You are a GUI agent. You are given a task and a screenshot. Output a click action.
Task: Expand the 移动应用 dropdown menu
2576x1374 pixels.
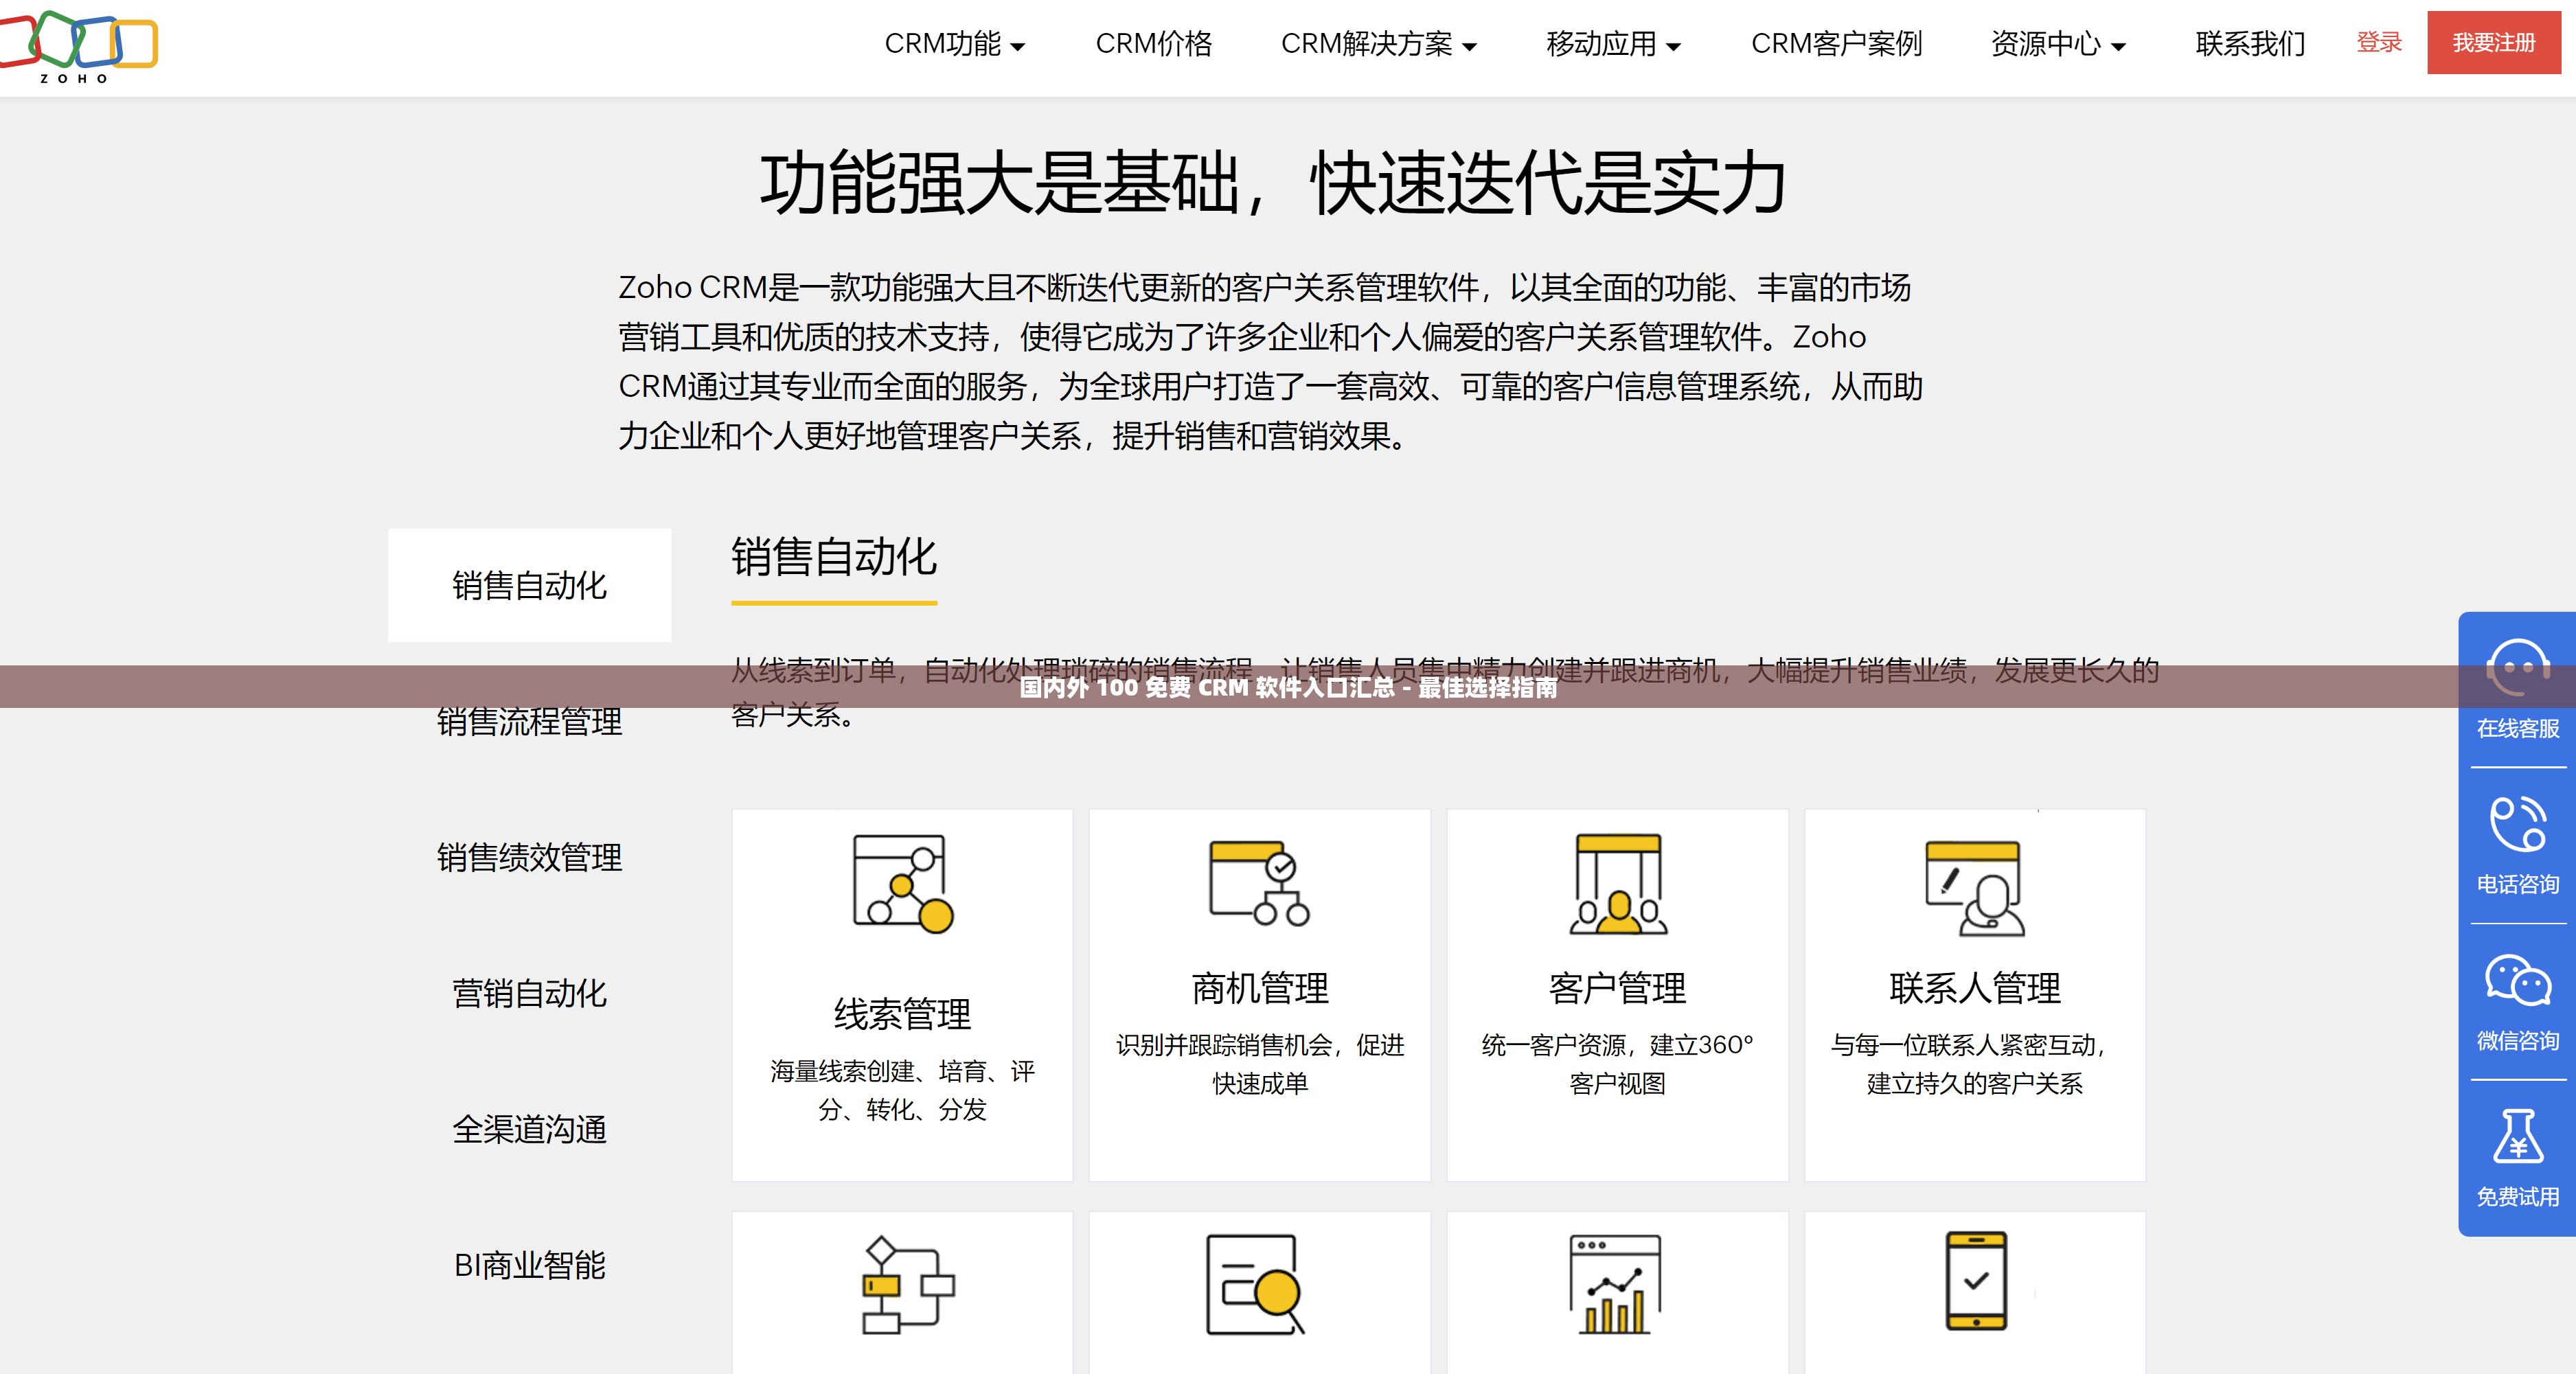pos(1613,44)
